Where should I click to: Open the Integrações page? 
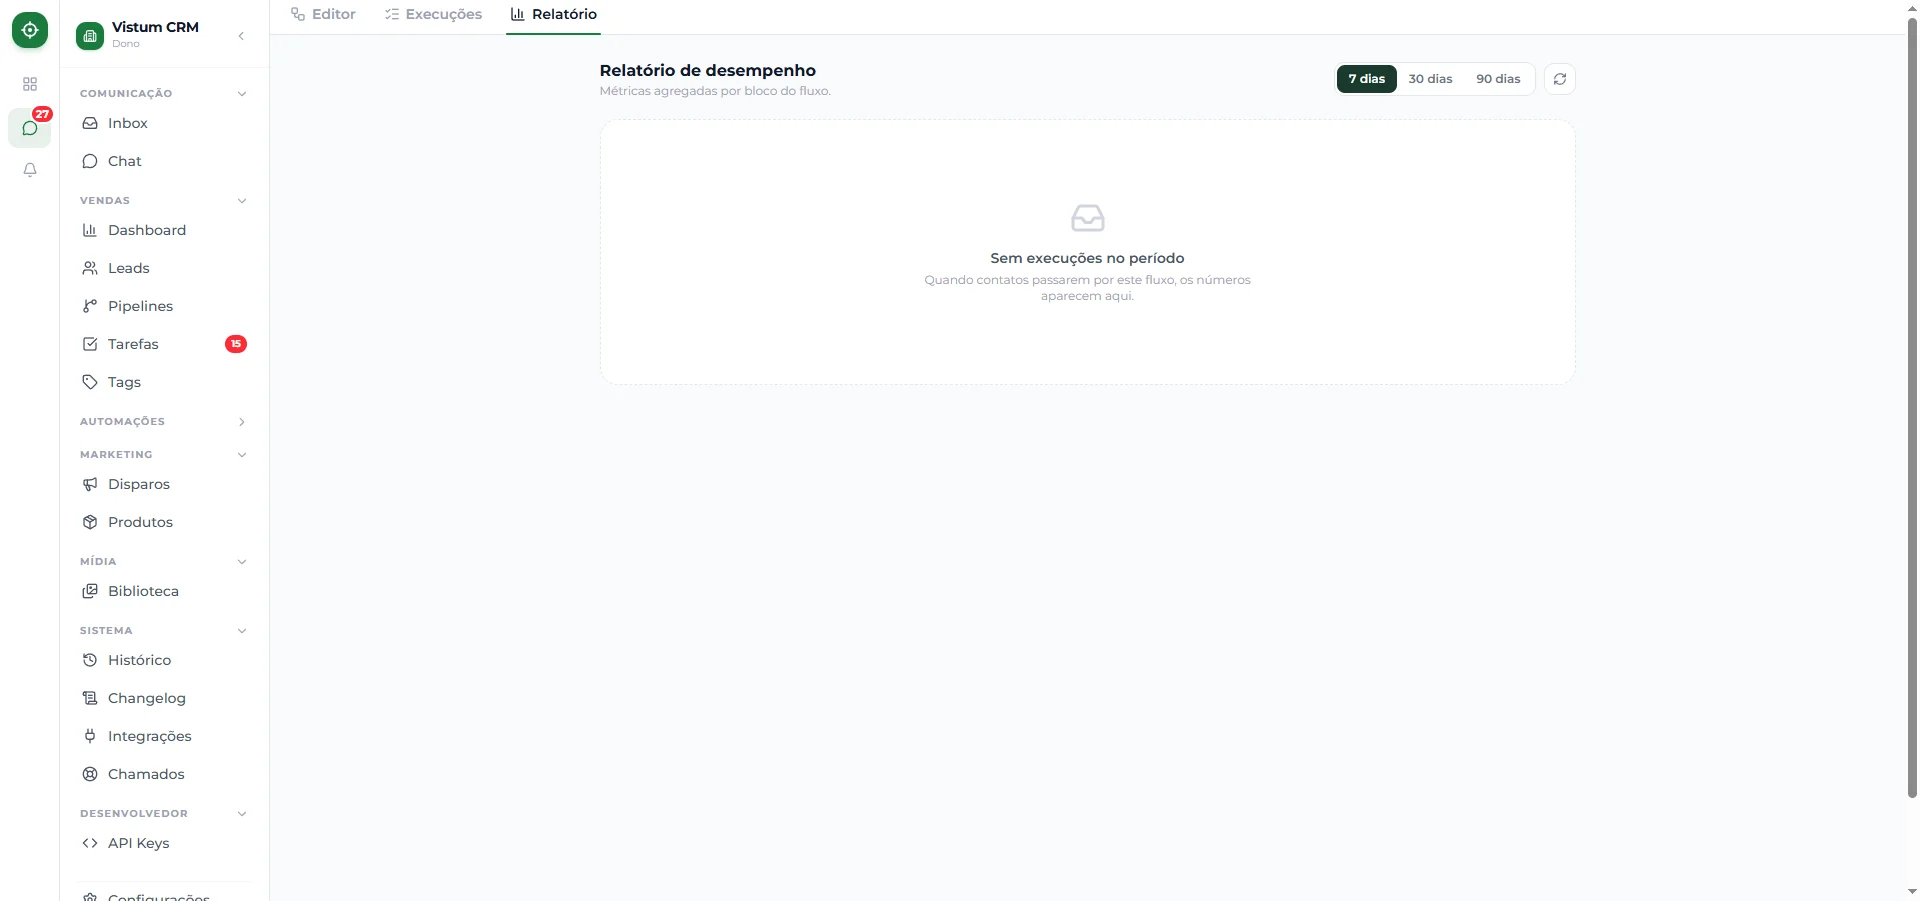click(164, 736)
